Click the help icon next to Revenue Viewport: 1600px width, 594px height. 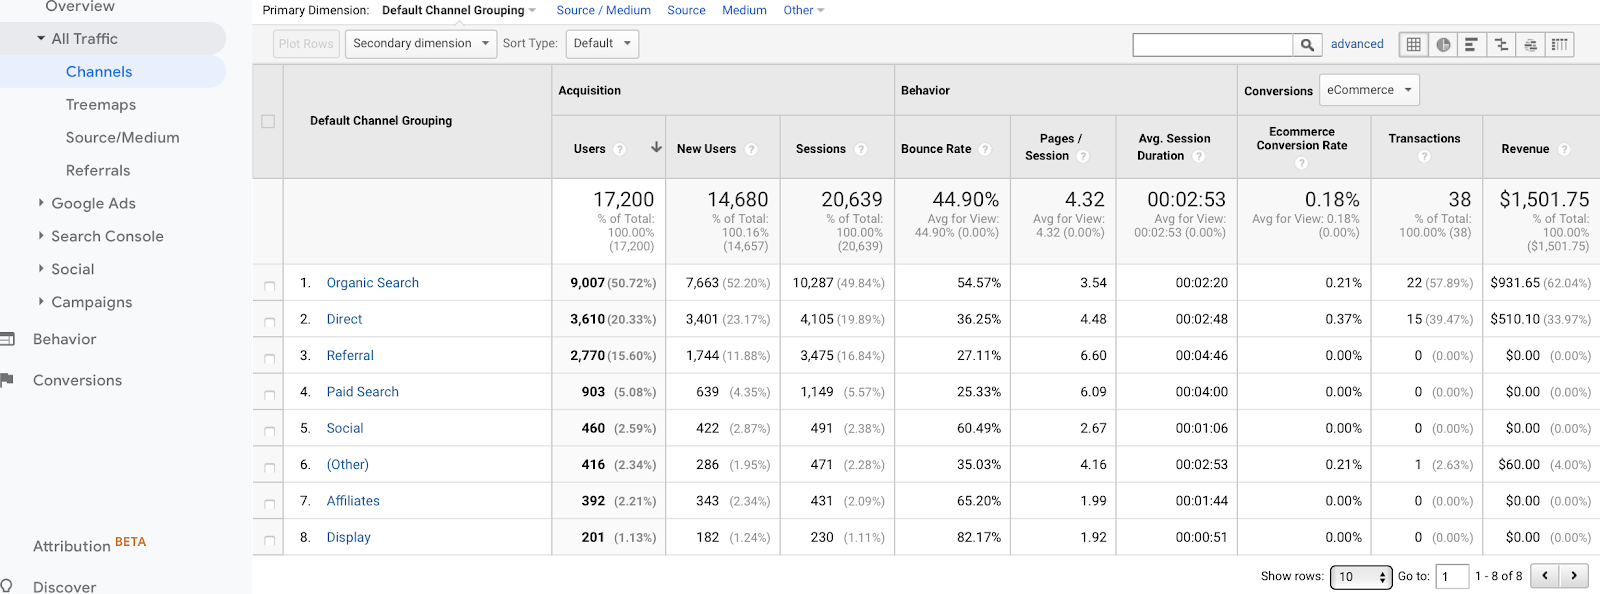(1564, 149)
